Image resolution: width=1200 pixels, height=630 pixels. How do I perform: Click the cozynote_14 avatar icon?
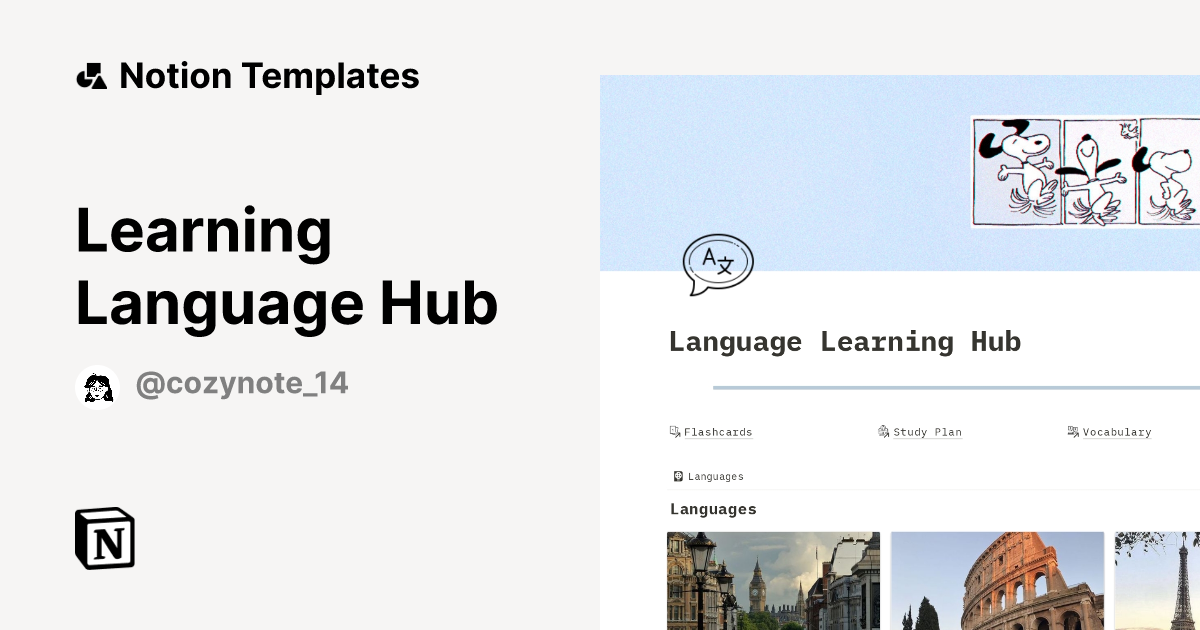[97, 386]
